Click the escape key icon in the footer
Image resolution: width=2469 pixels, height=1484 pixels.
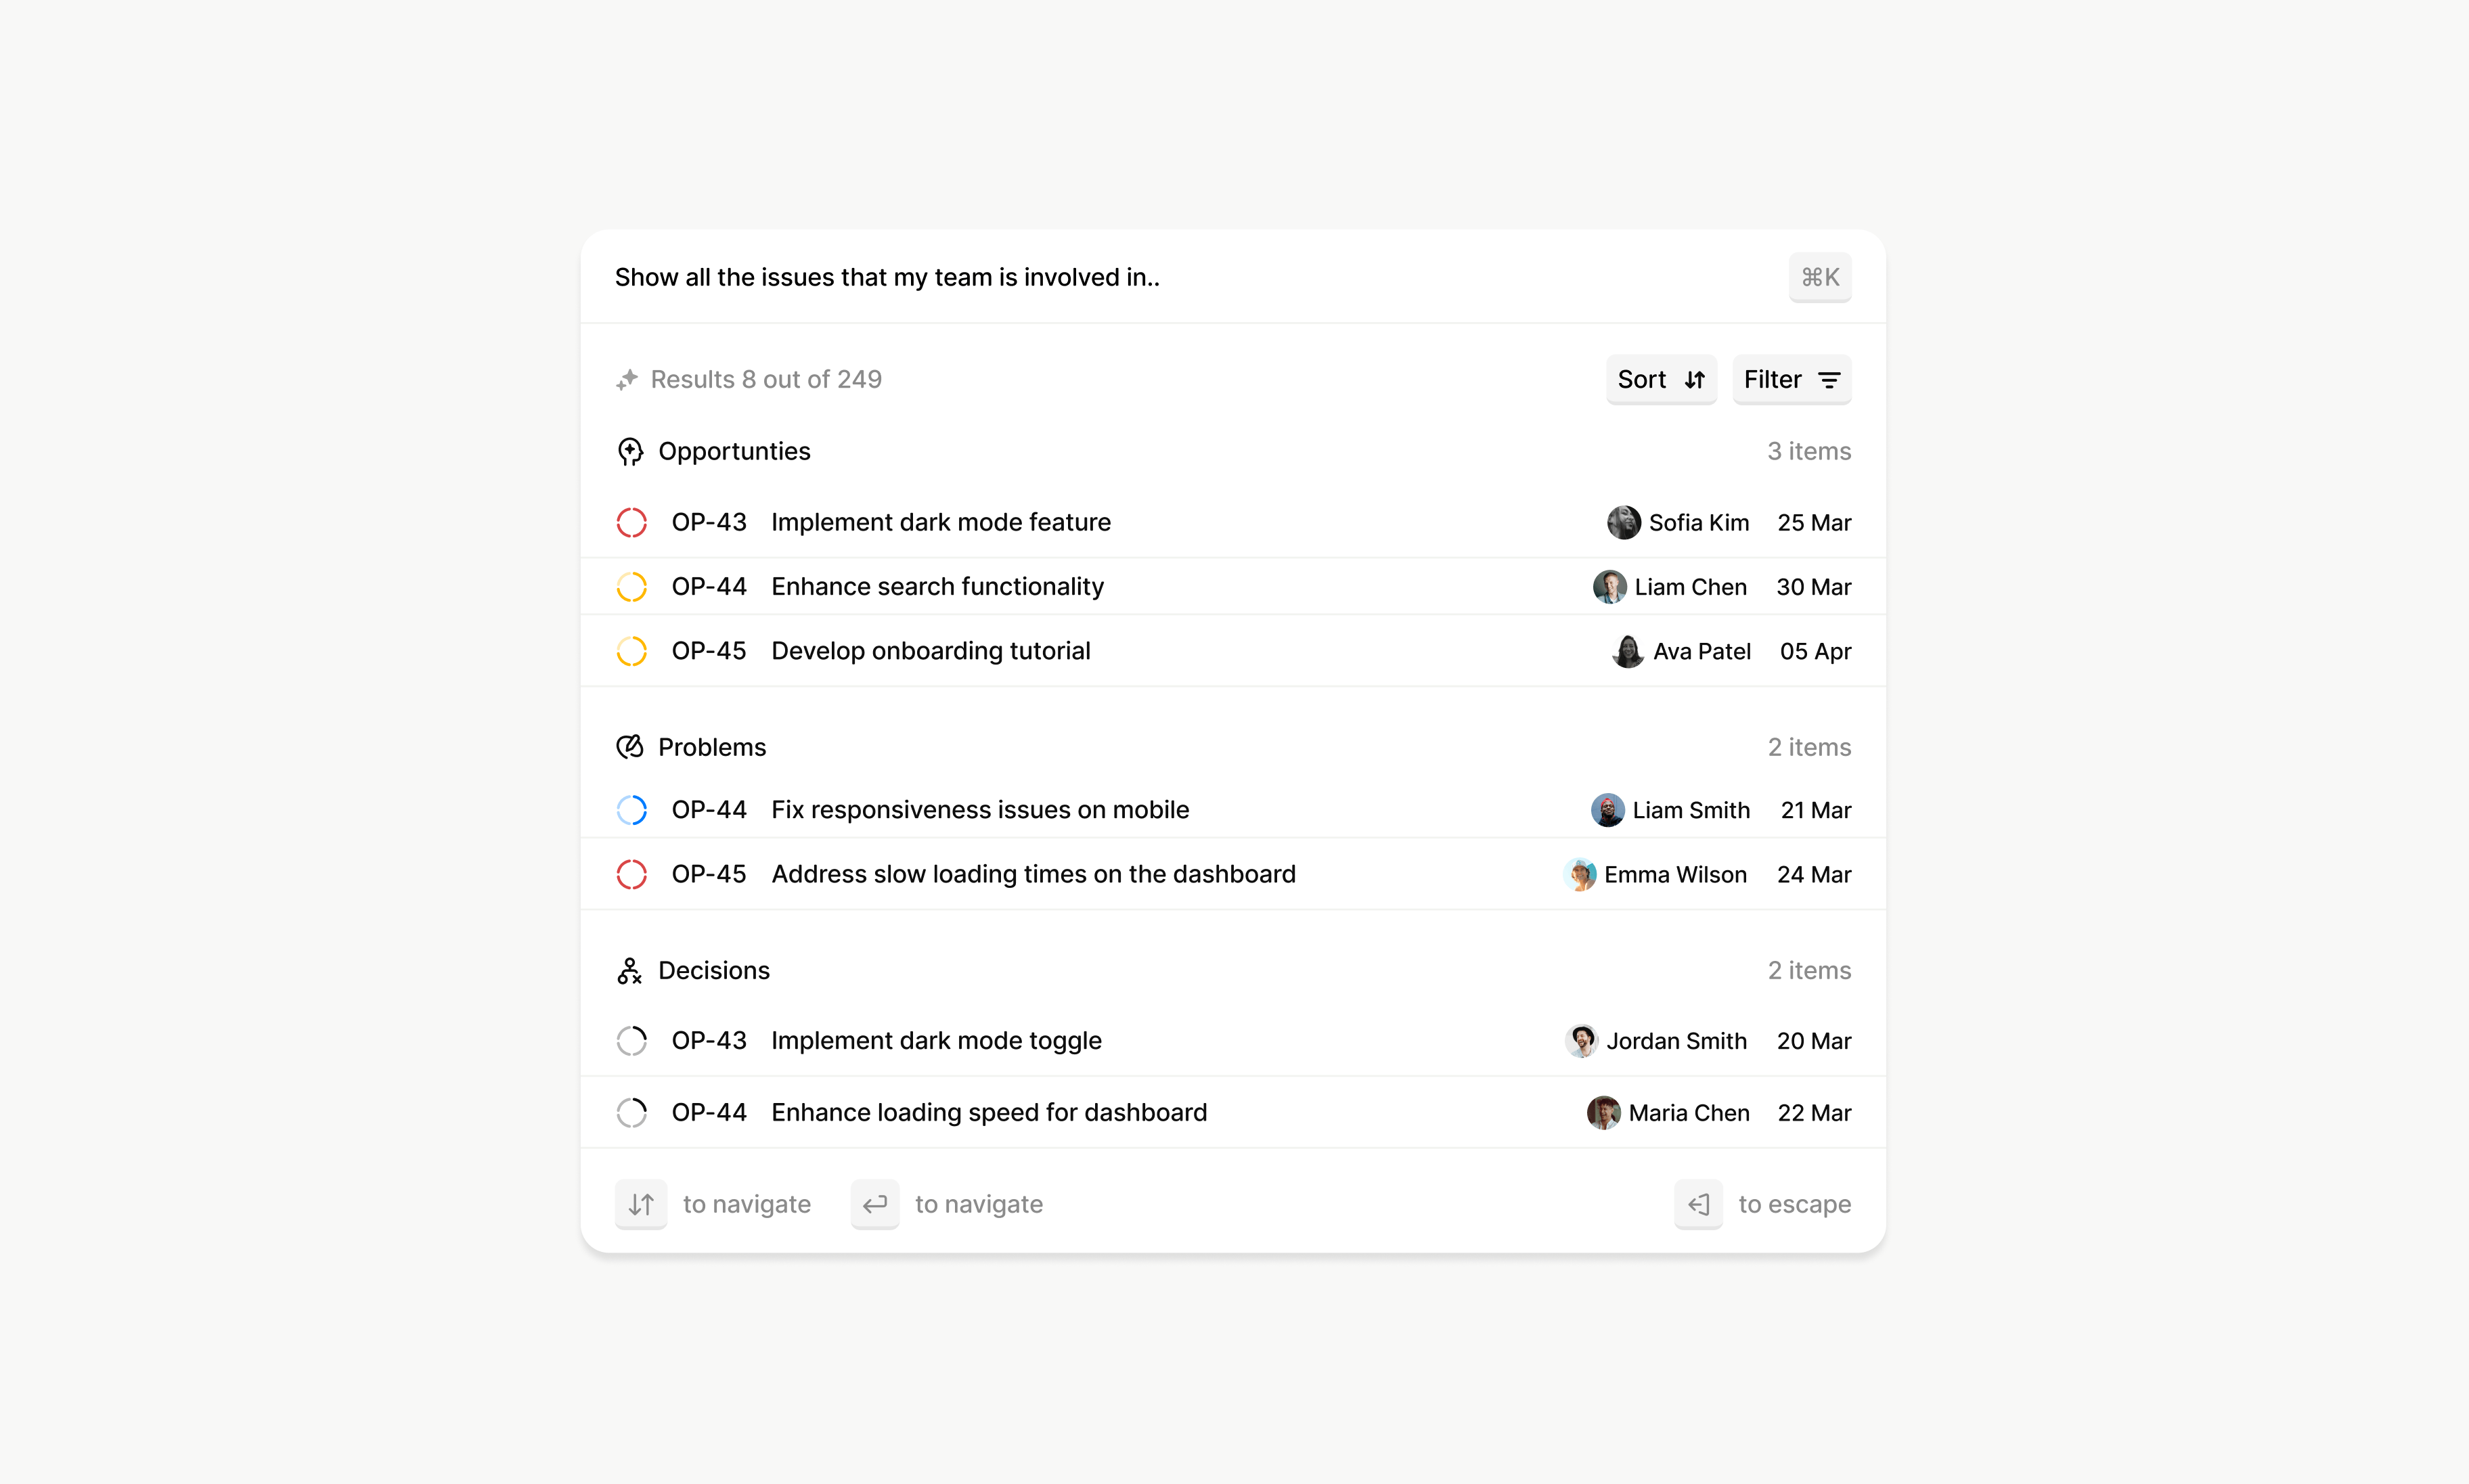(x=1698, y=1204)
